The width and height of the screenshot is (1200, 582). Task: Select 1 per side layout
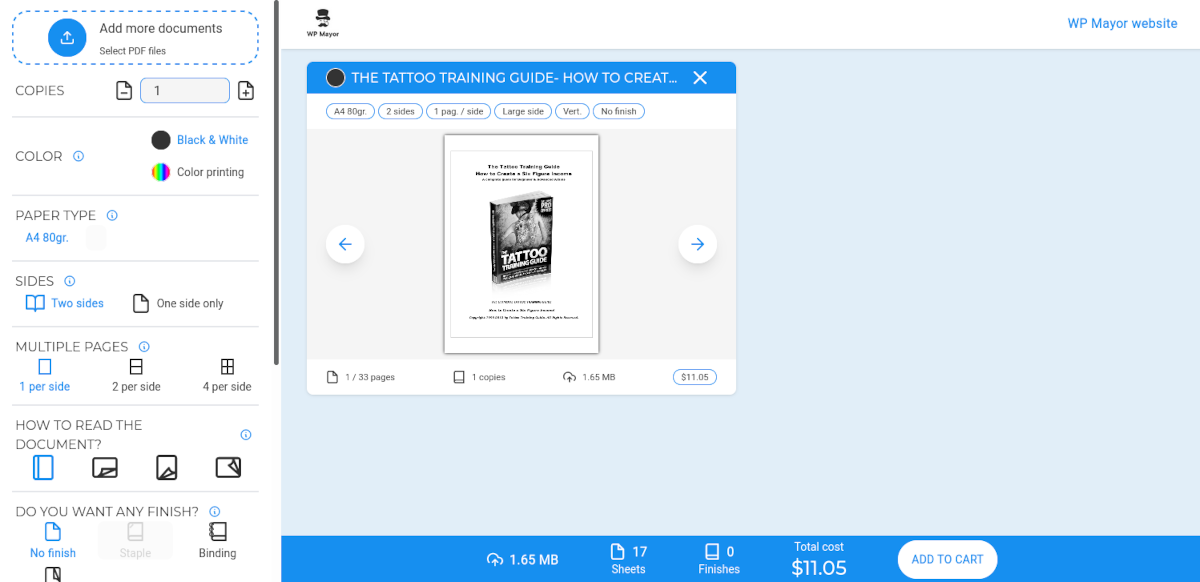44,376
